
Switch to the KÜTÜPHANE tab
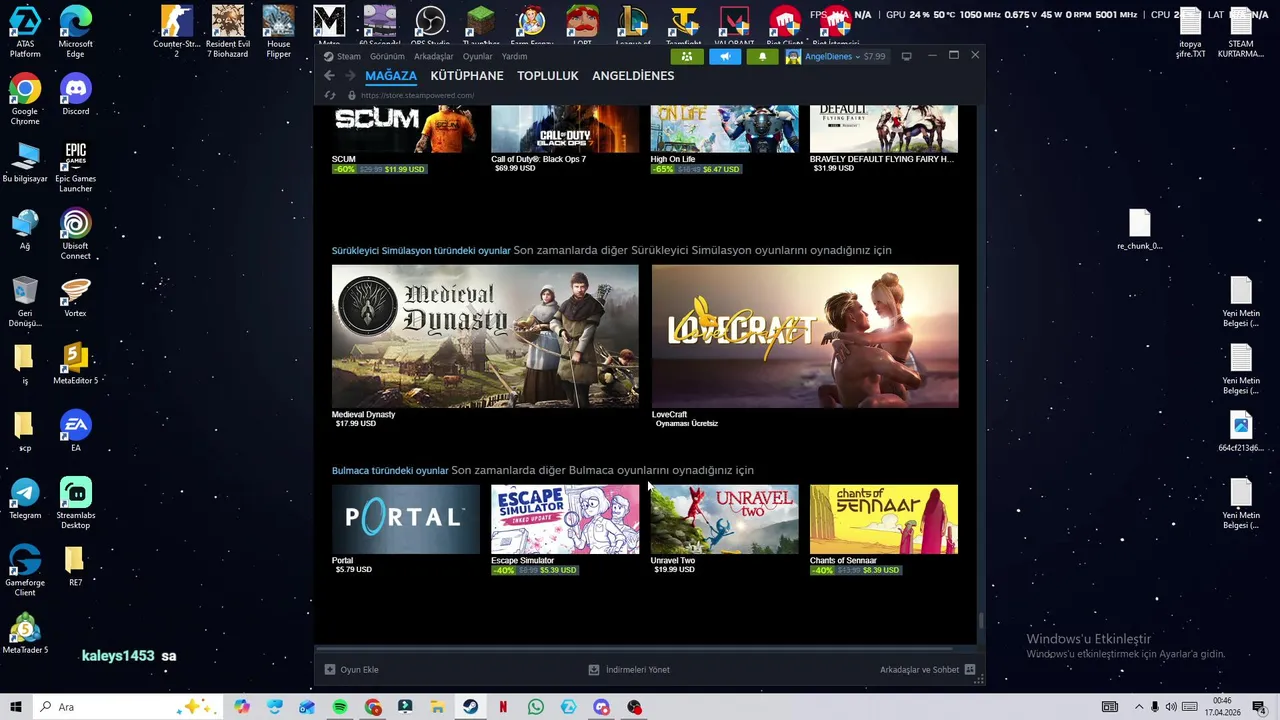[x=467, y=76]
